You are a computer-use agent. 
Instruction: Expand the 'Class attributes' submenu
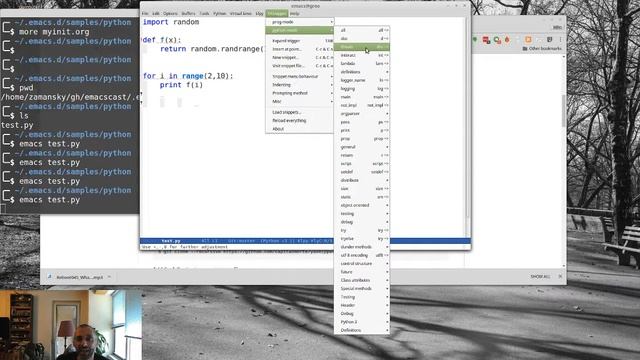pos(362,280)
